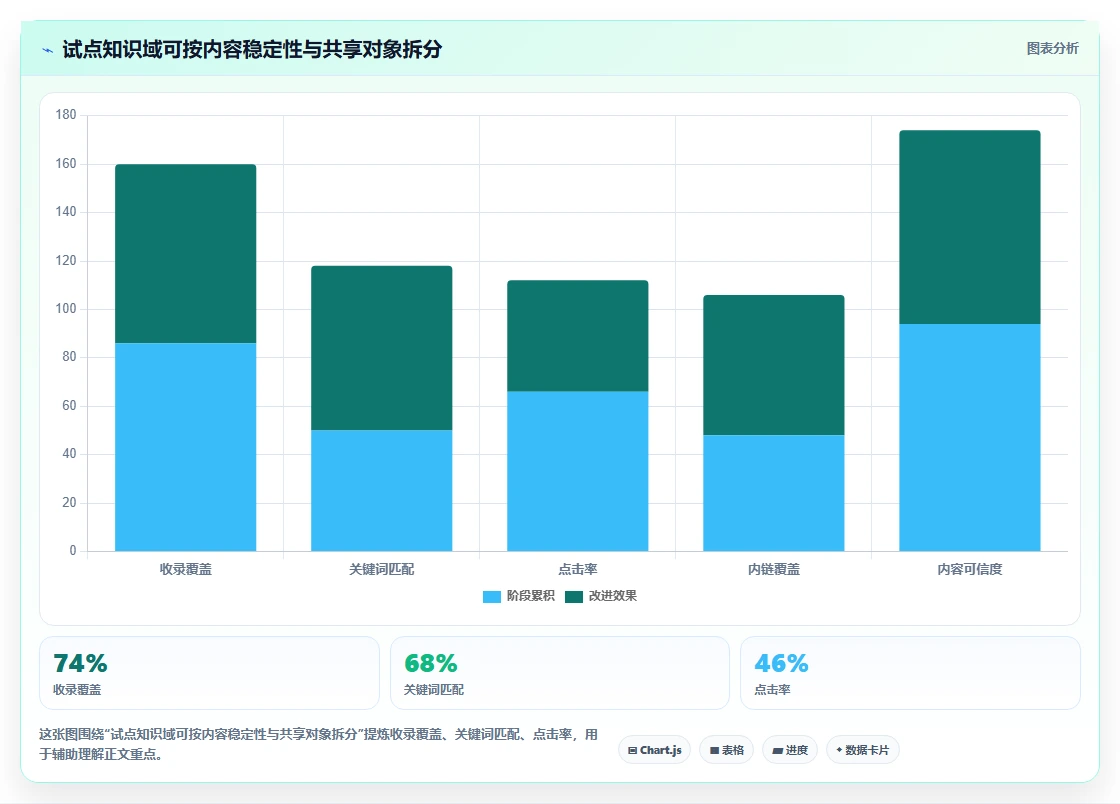The image size is (1120, 804).
Task: Click the 关键词匹配 x-axis label
Action: coord(381,569)
